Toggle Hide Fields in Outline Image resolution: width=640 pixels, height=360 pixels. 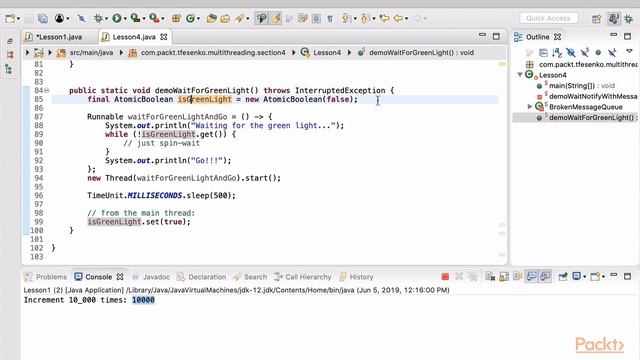(x=571, y=52)
